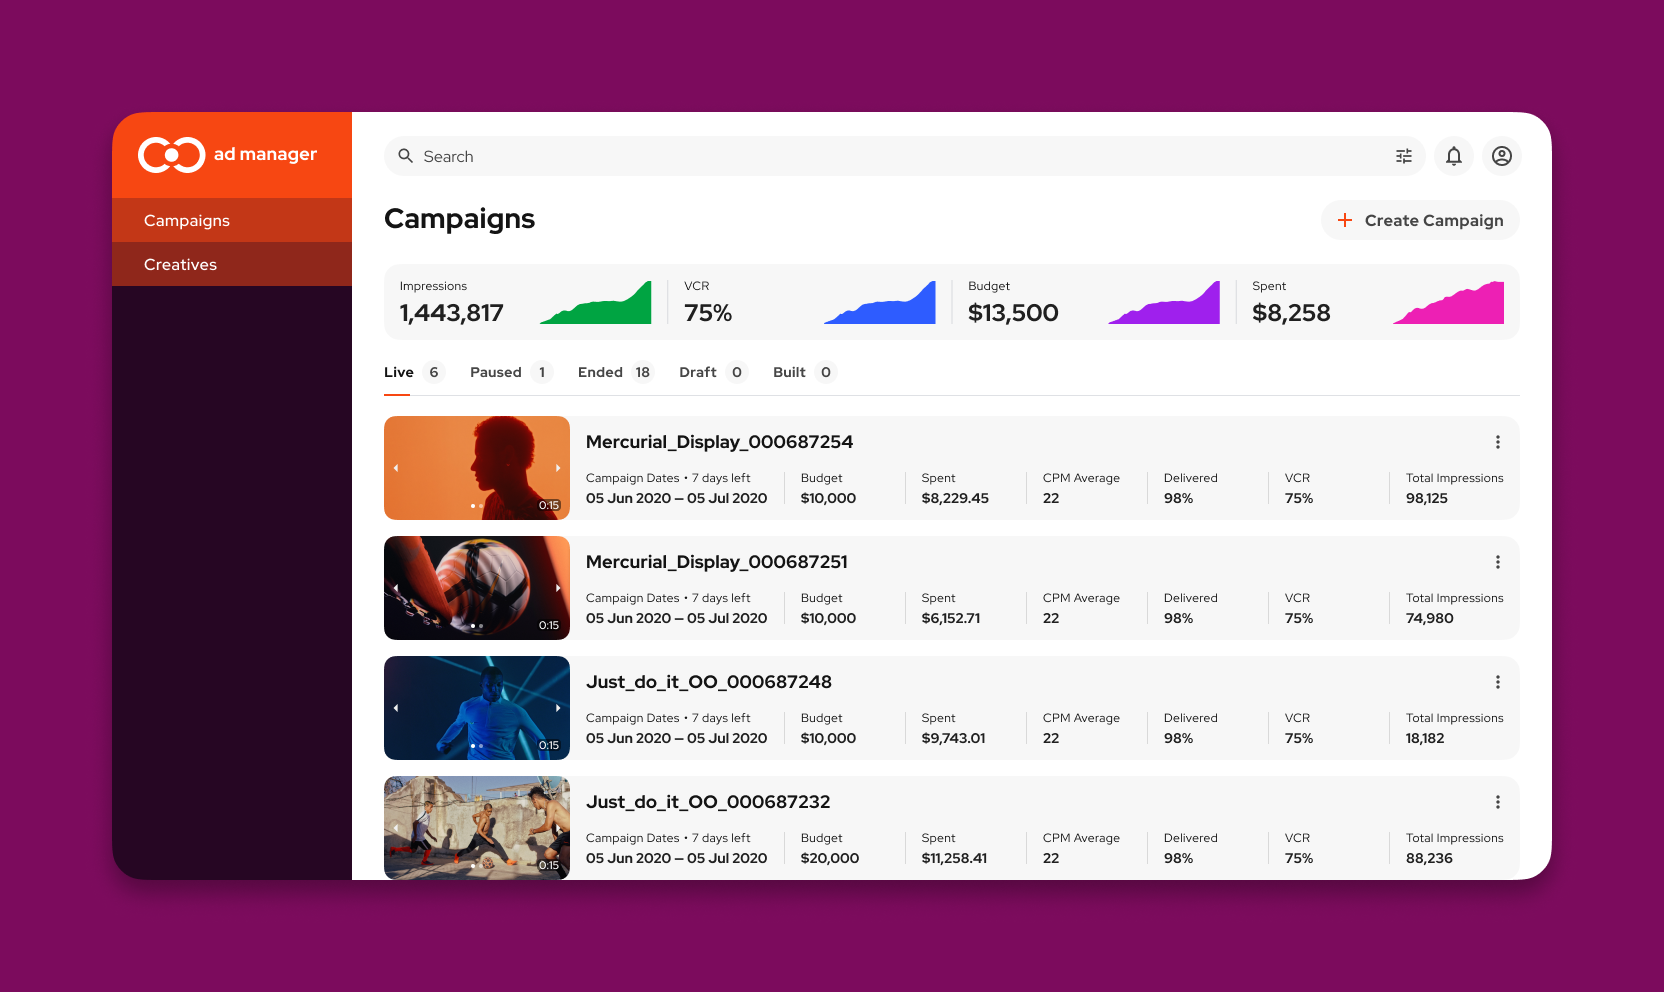Click the pink Spent chart
This screenshot has height=992, width=1664.
pyautogui.click(x=1449, y=304)
